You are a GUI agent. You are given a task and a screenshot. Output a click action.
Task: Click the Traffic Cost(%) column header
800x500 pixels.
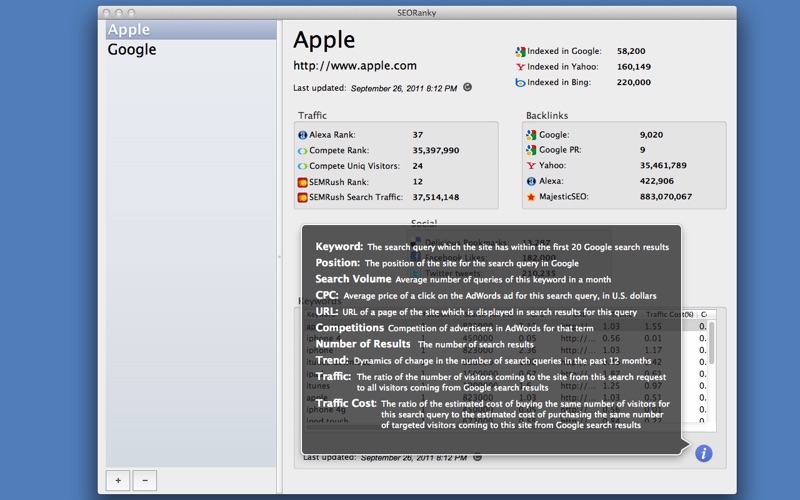tap(669, 314)
